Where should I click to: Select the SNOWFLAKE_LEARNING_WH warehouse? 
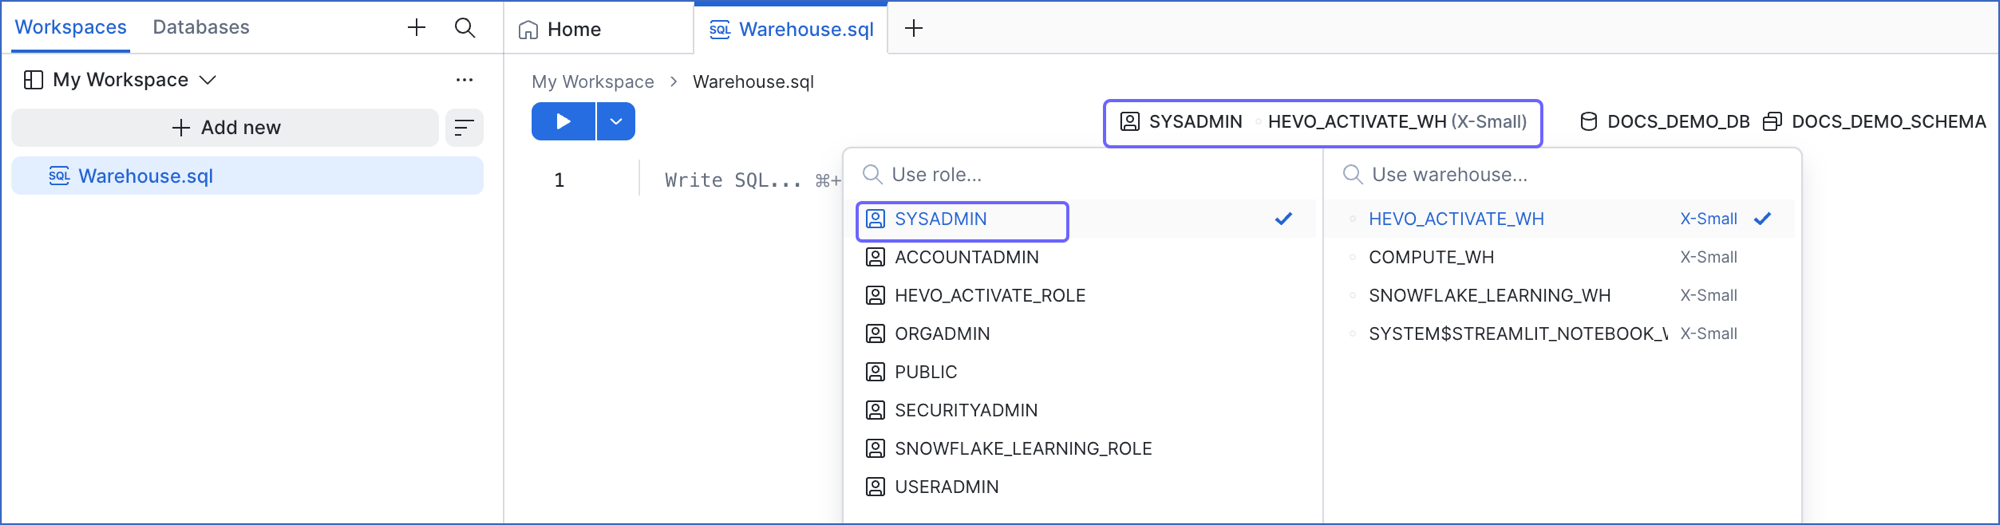pos(1562,295)
